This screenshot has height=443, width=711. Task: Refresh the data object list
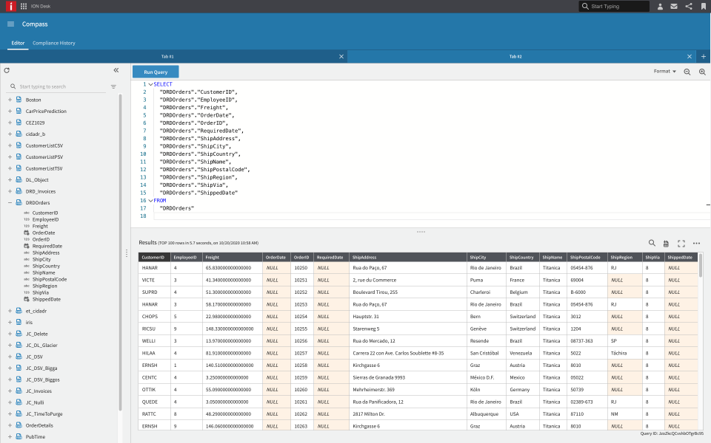(x=7, y=71)
